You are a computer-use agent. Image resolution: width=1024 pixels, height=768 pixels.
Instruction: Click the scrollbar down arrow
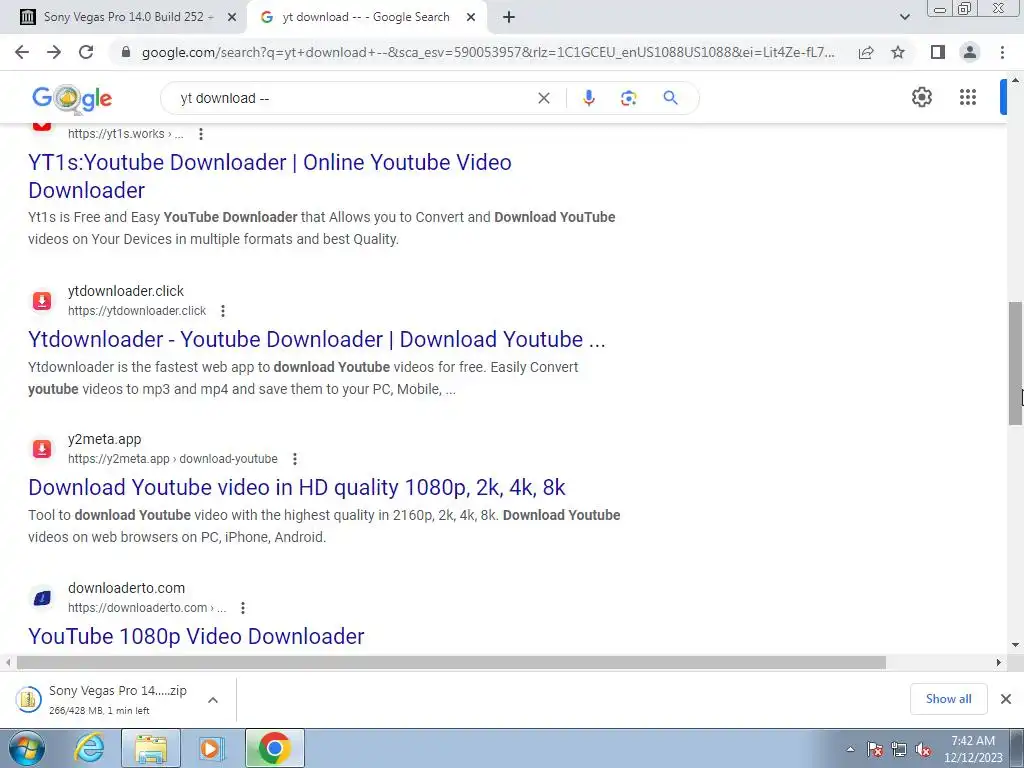point(1016,645)
